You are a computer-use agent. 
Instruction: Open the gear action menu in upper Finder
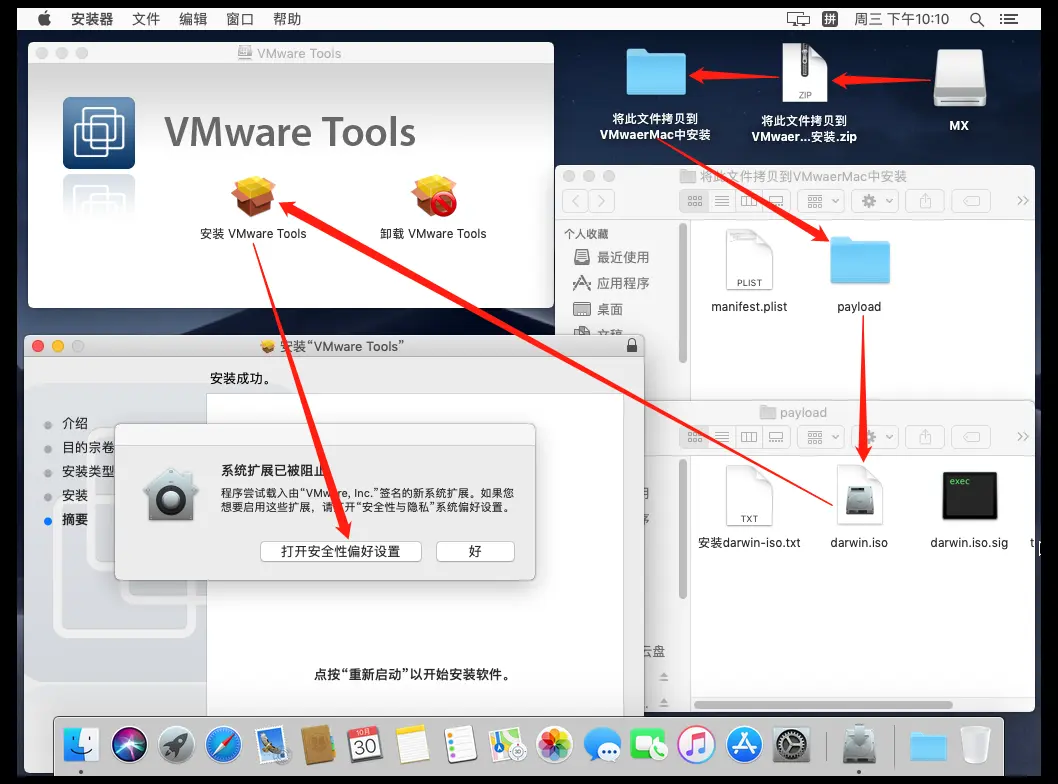coord(876,201)
